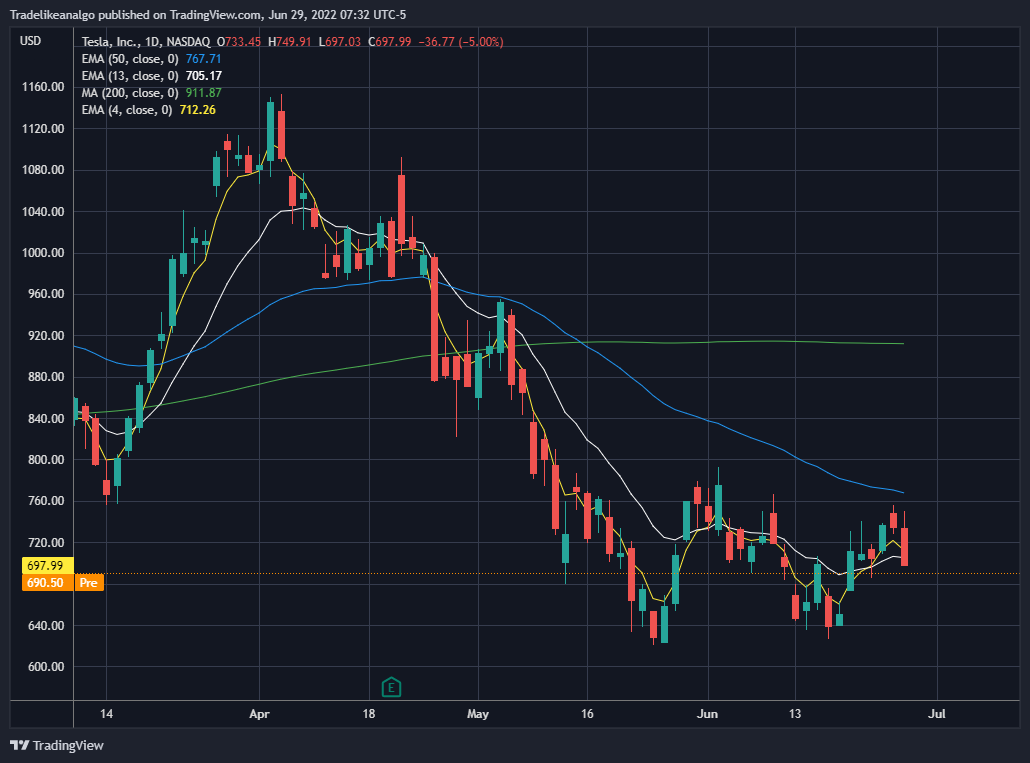
Task: Click the close price value 697.99 in the header
Action: tap(393, 42)
